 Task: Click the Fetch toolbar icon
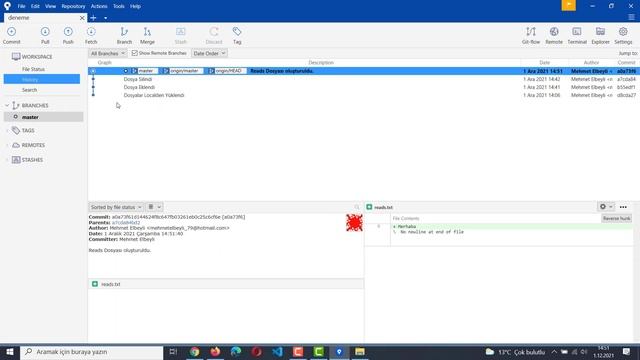91,36
